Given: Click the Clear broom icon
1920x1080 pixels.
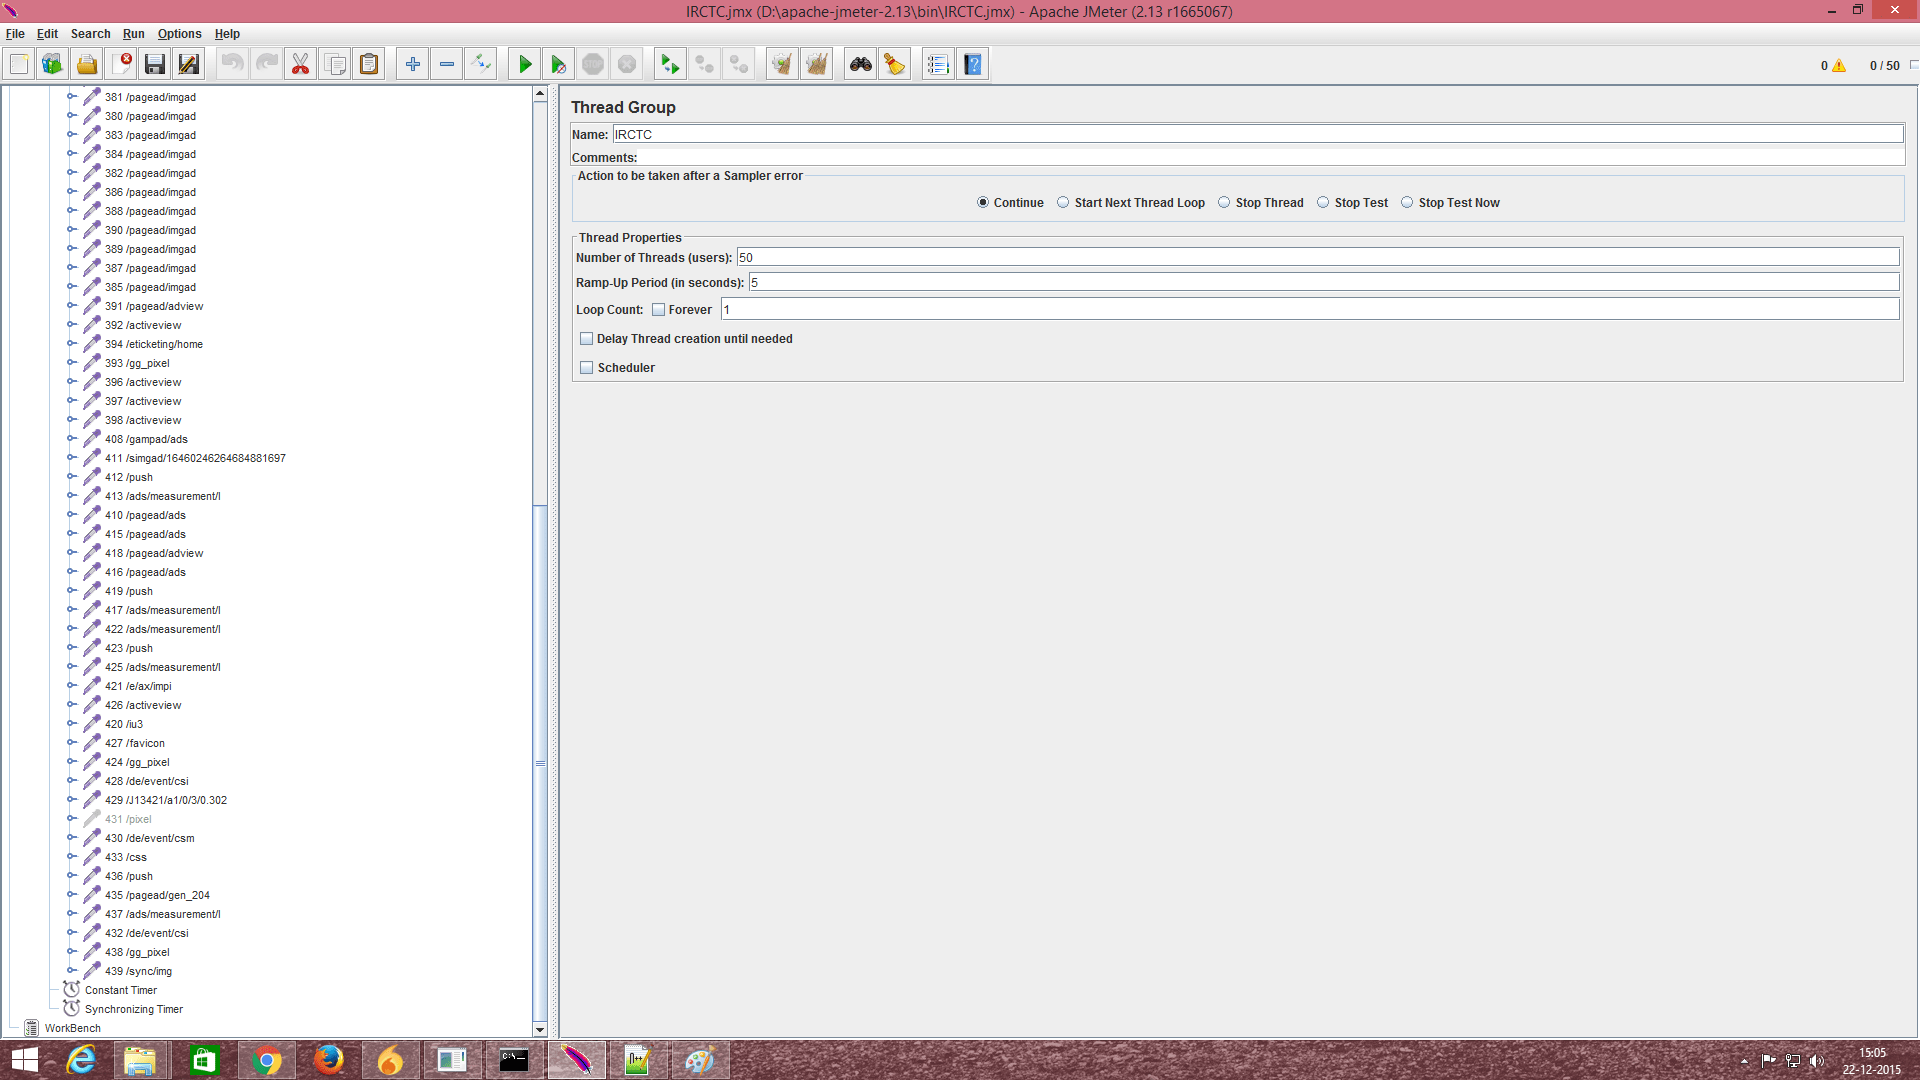Looking at the screenshot, I should (782, 65).
